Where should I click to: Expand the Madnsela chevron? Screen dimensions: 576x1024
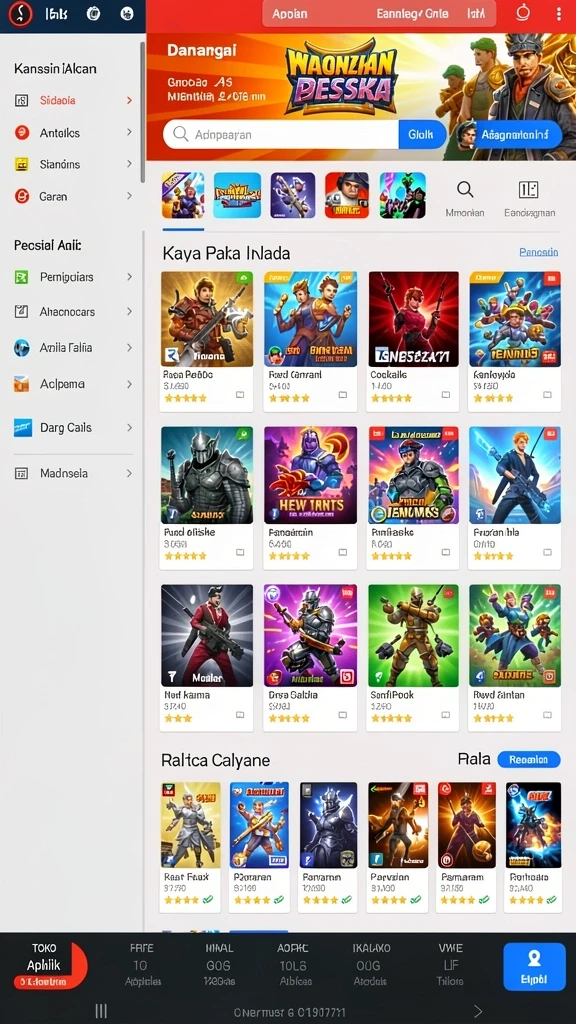129,473
